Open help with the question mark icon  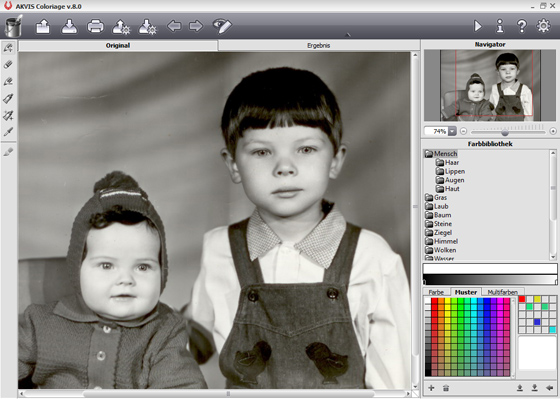(x=521, y=26)
